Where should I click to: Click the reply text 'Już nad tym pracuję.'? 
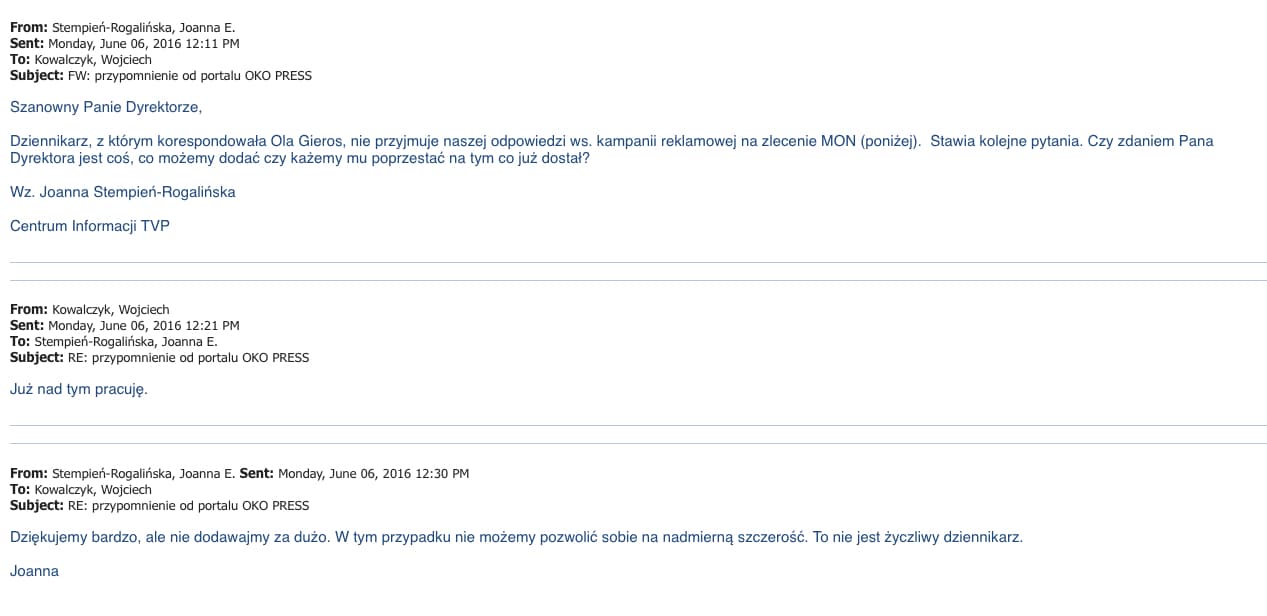click(x=79, y=389)
